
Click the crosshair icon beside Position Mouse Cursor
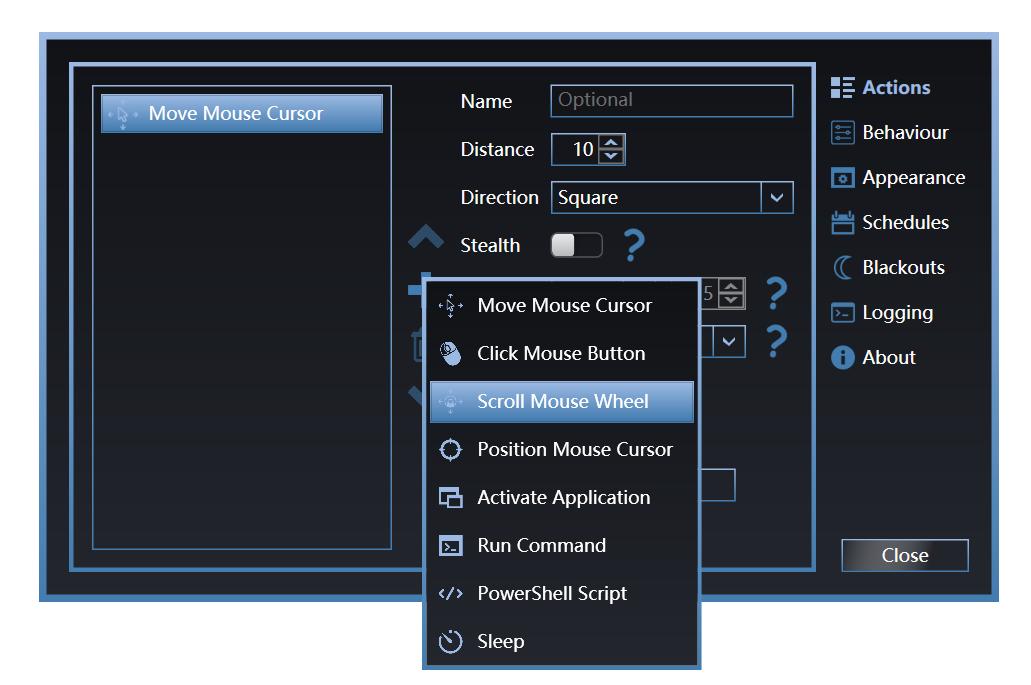(450, 450)
